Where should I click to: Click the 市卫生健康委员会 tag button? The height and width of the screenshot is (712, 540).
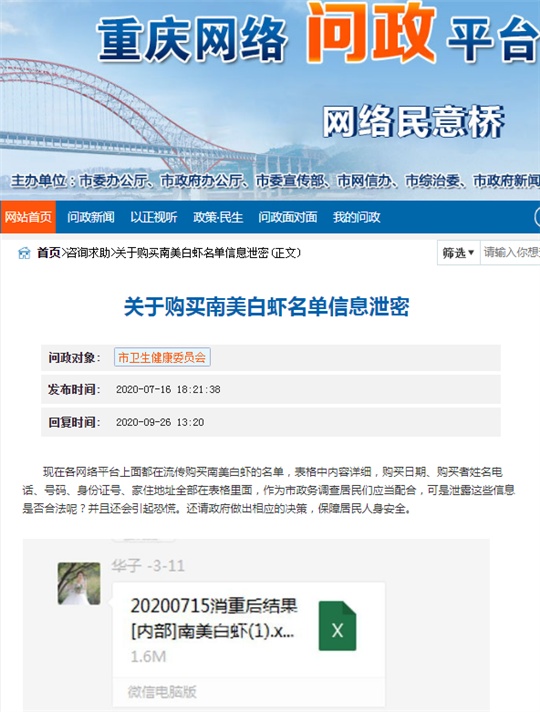point(162,357)
